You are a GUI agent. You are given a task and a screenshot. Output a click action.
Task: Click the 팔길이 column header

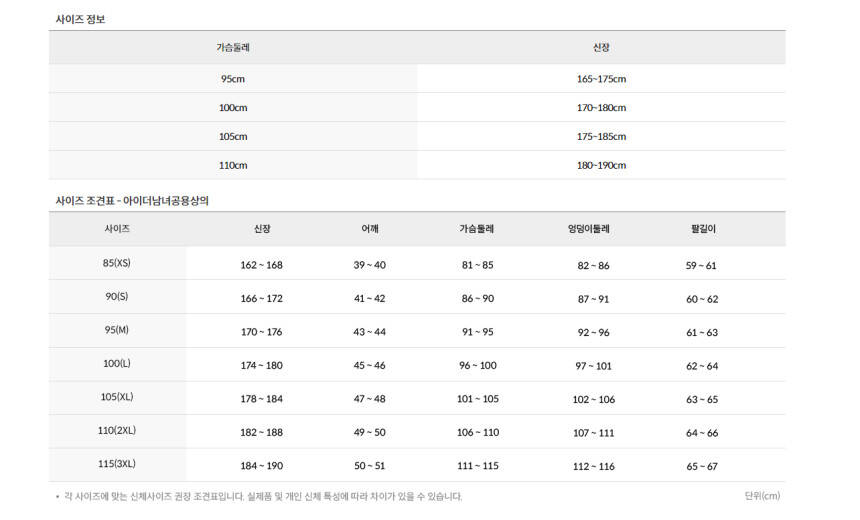point(703,229)
